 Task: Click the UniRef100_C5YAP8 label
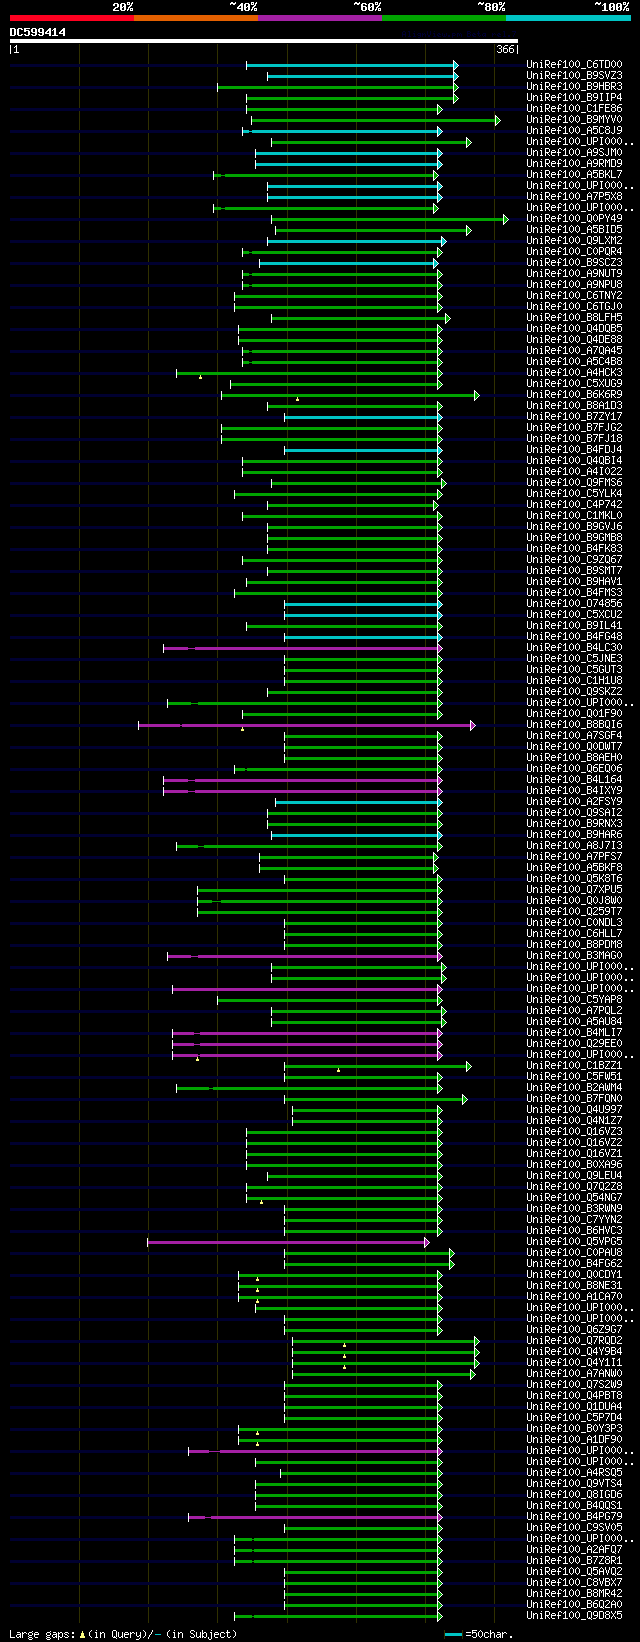pyautogui.click(x=574, y=1000)
